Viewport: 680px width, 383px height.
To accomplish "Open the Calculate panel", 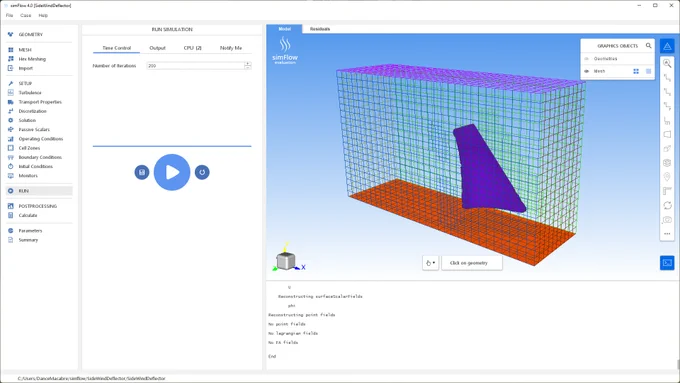I will coord(28,215).
